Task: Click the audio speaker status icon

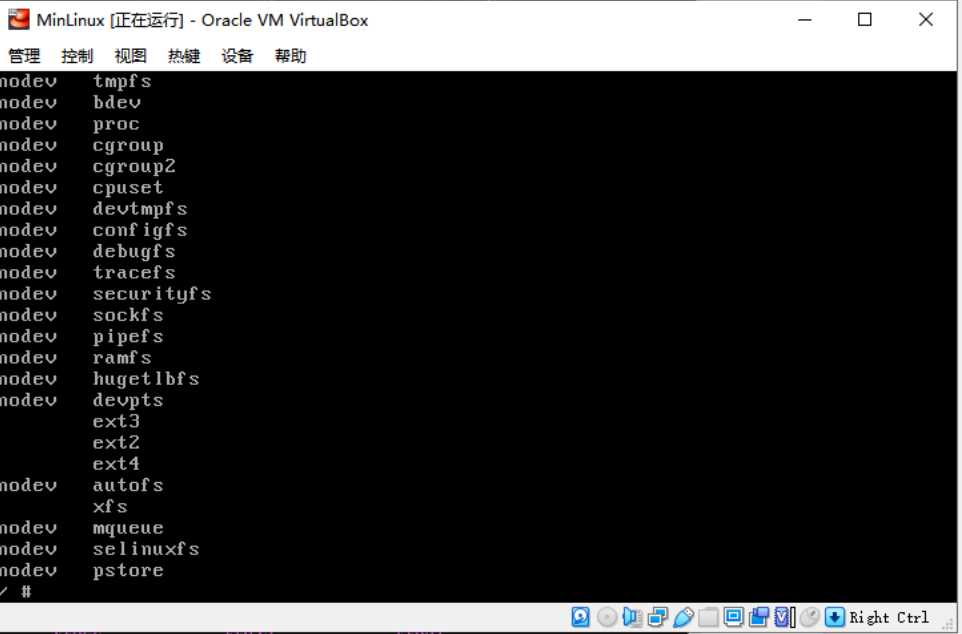Action: (632, 617)
